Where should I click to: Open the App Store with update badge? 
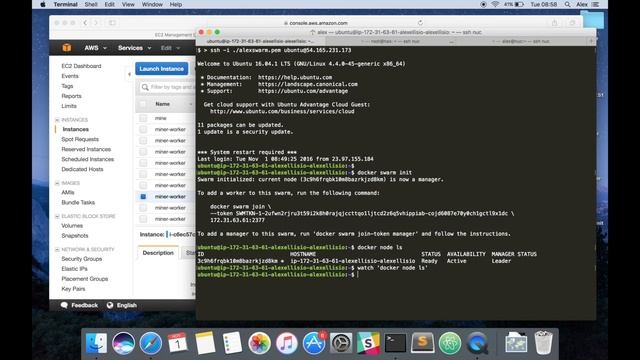click(314, 343)
